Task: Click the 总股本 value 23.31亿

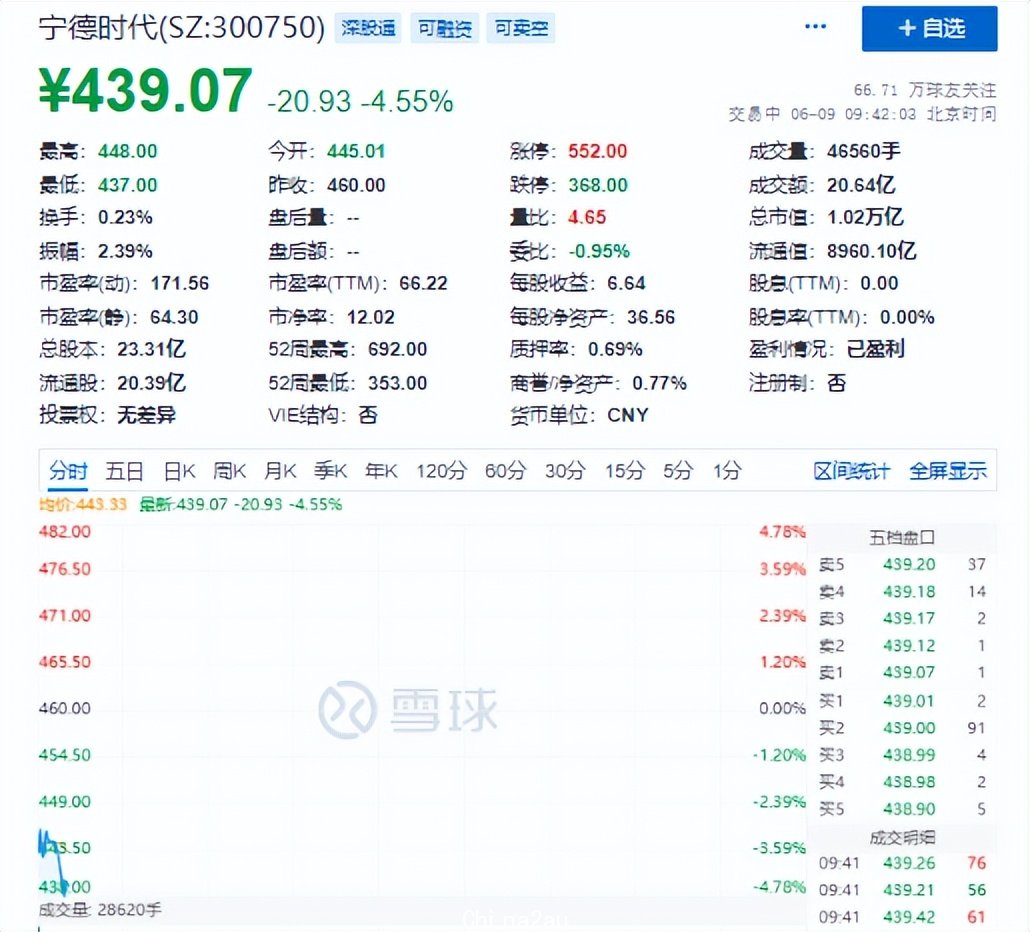Action: pyautogui.click(x=151, y=349)
